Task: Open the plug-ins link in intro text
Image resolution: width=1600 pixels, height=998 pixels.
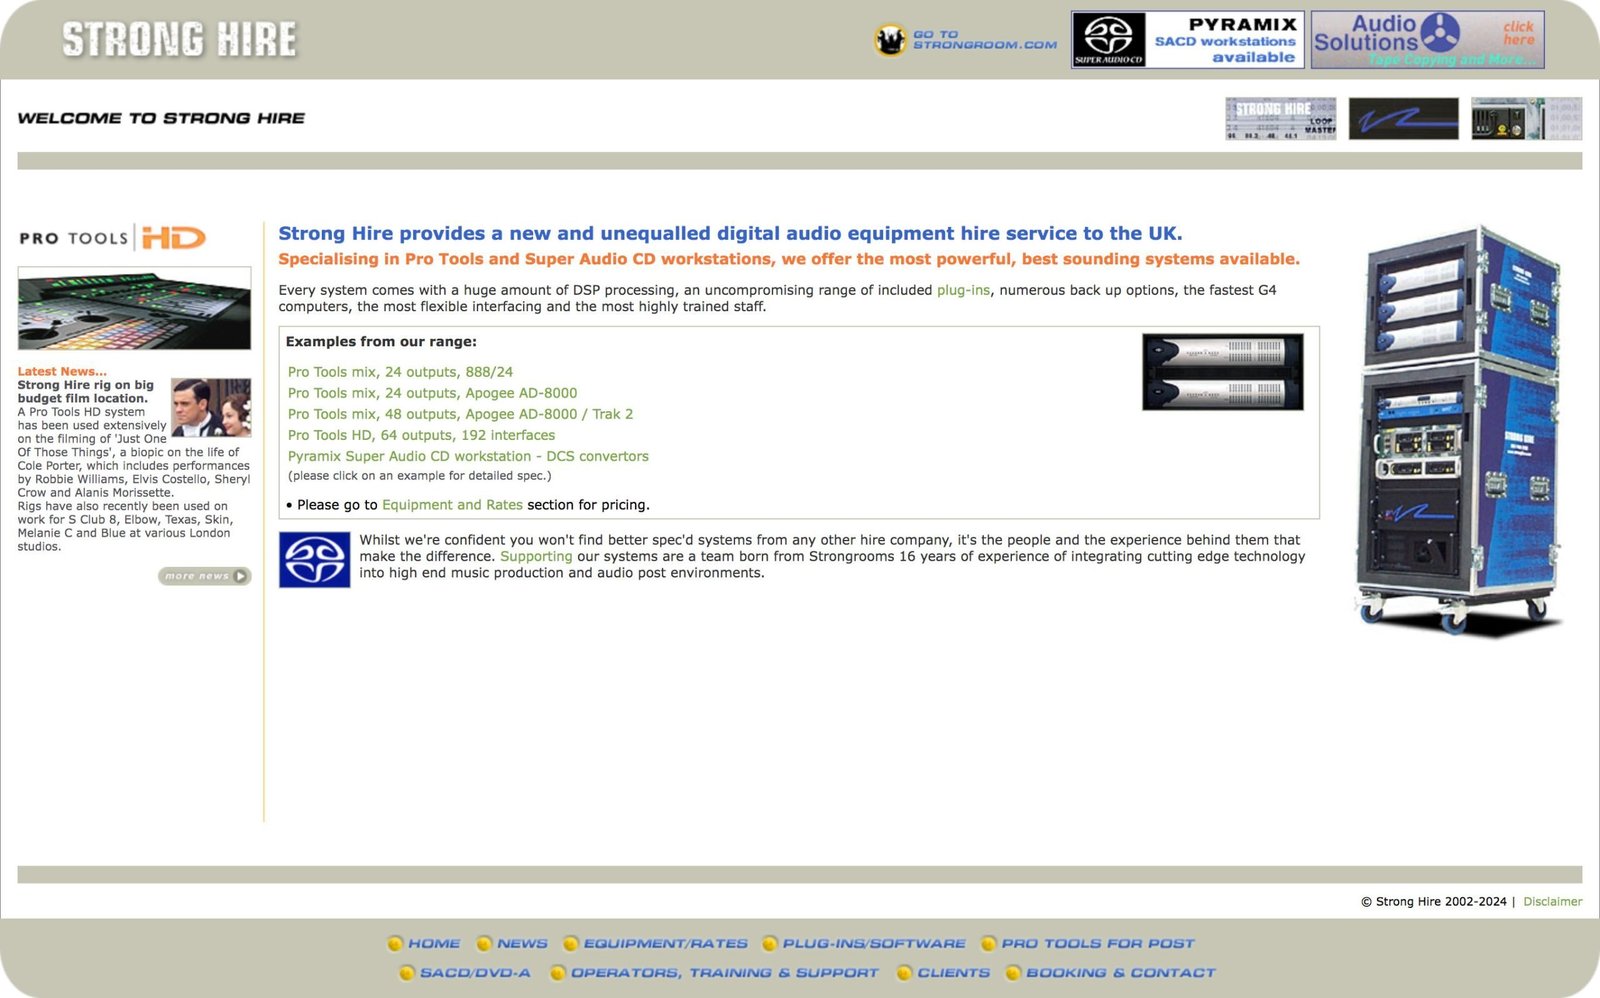Action: pos(963,290)
